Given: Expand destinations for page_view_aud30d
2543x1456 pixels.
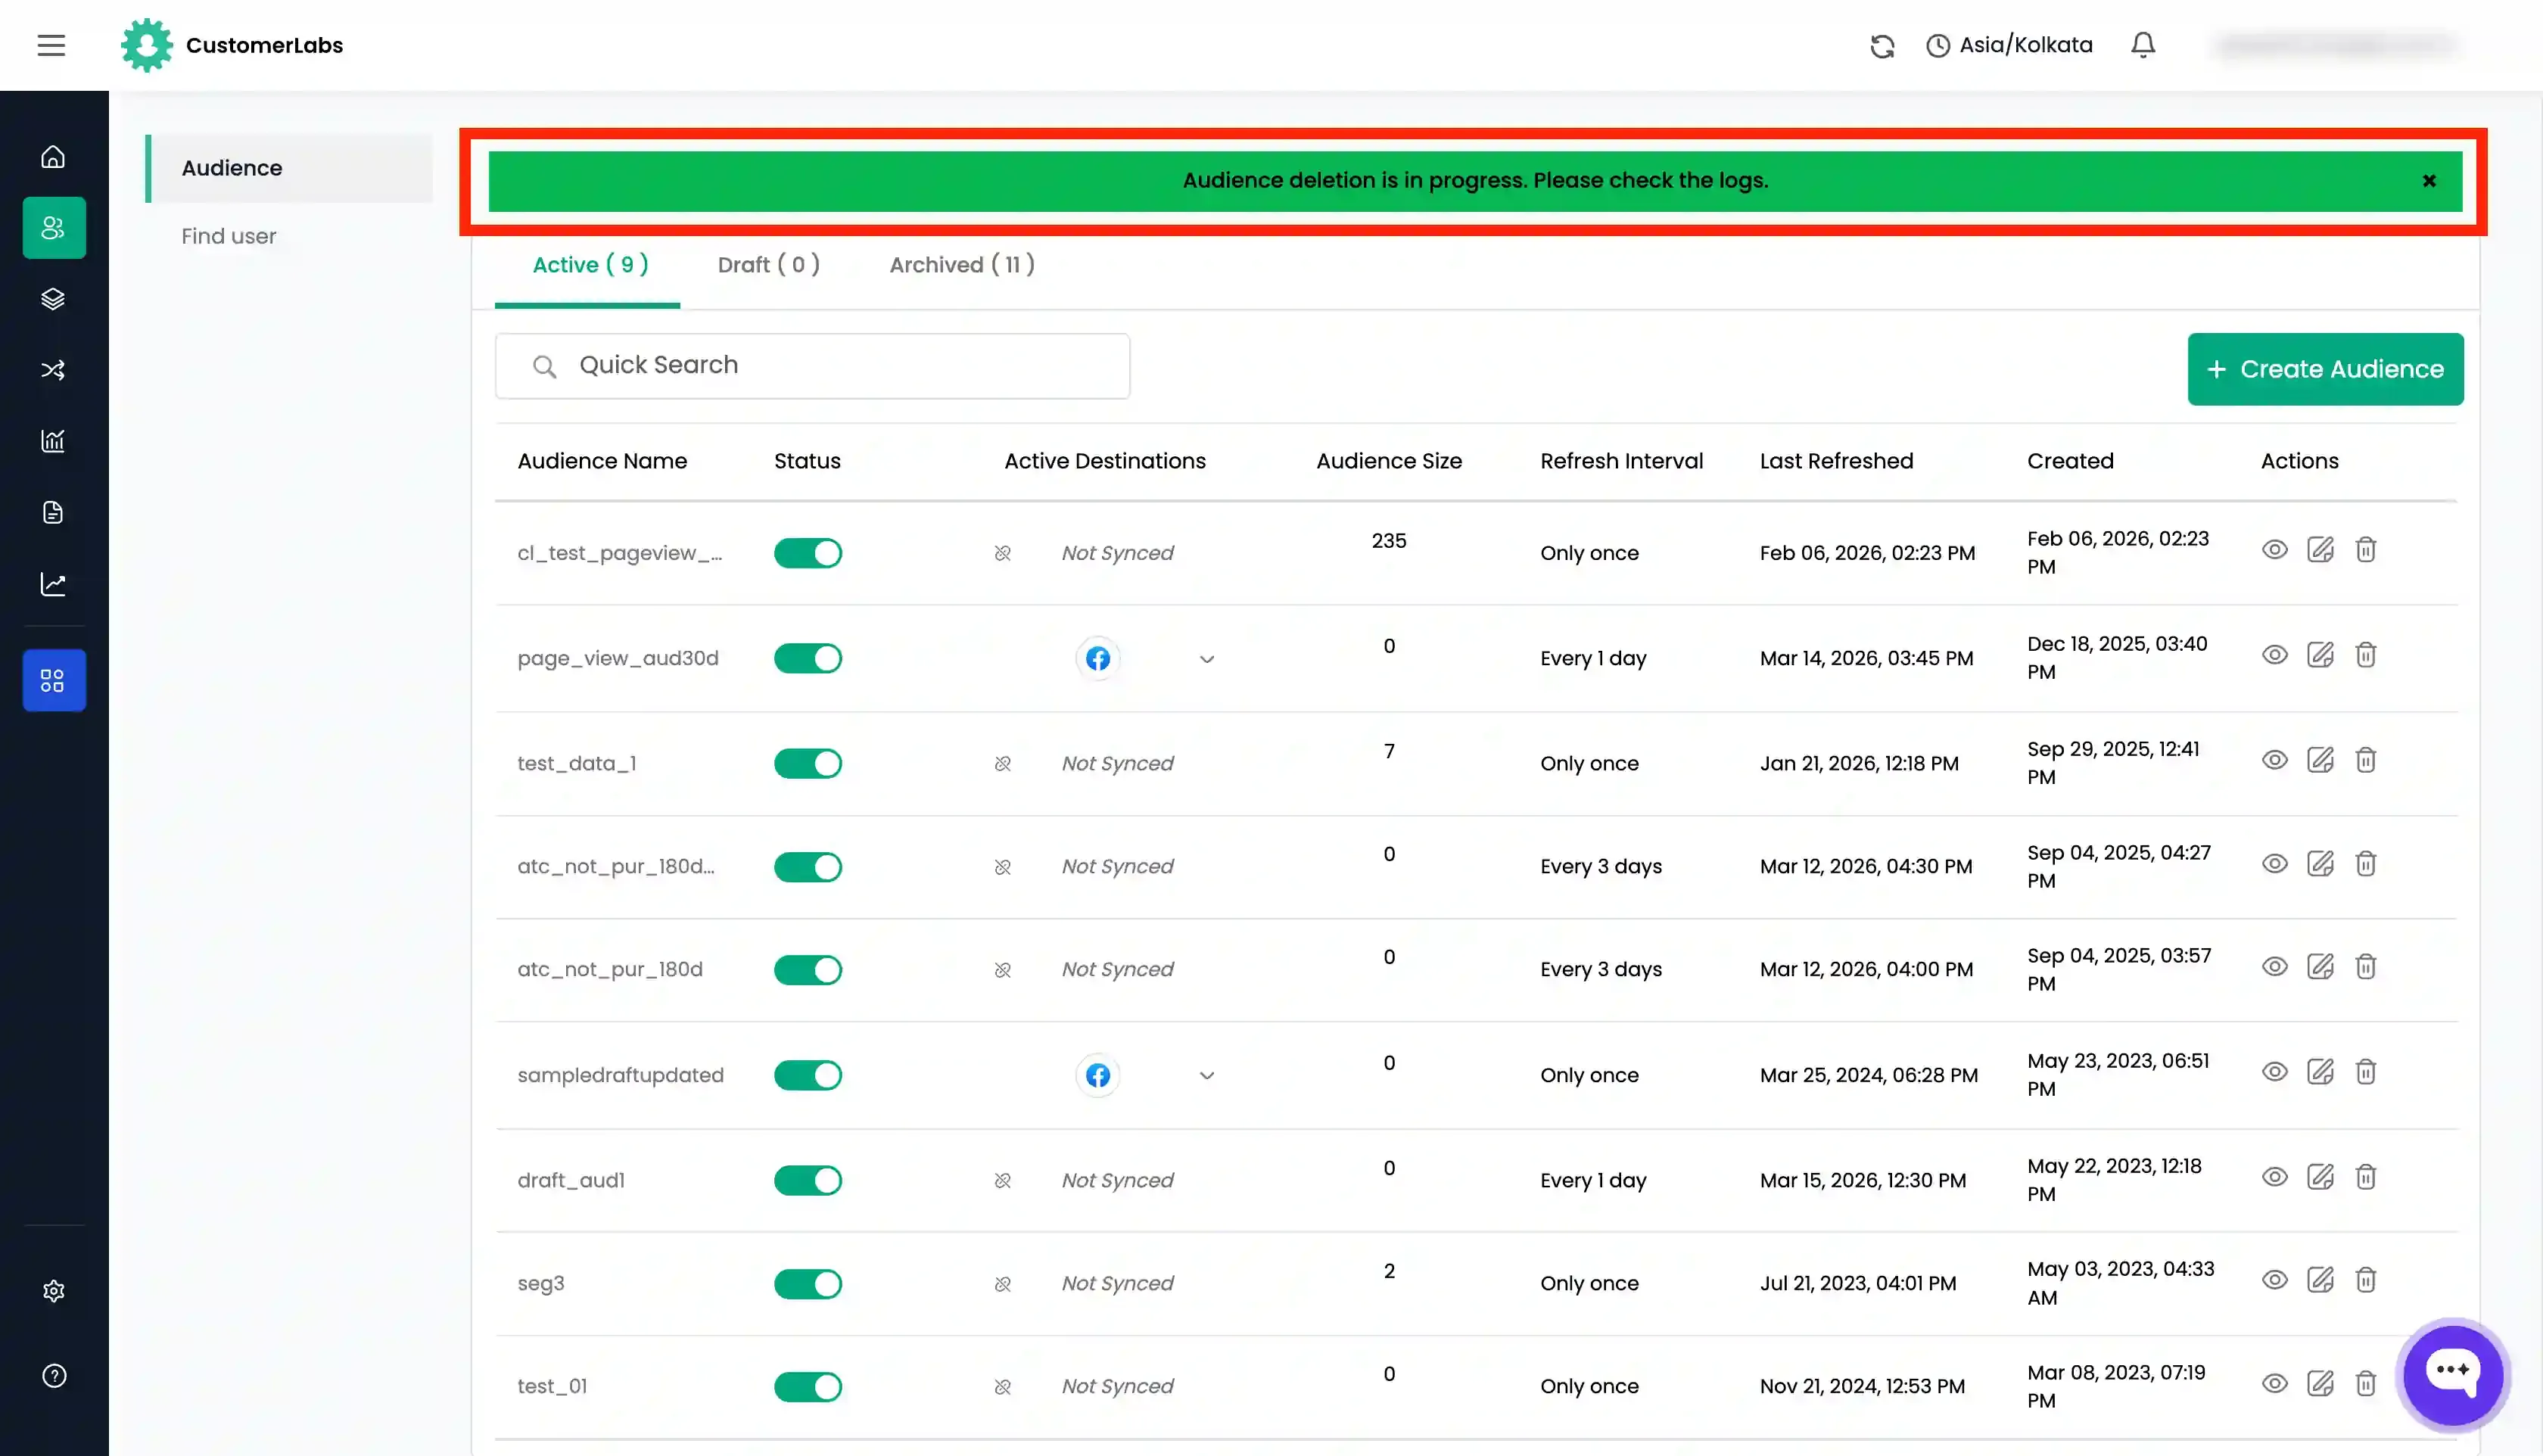Looking at the screenshot, I should coord(1207,660).
